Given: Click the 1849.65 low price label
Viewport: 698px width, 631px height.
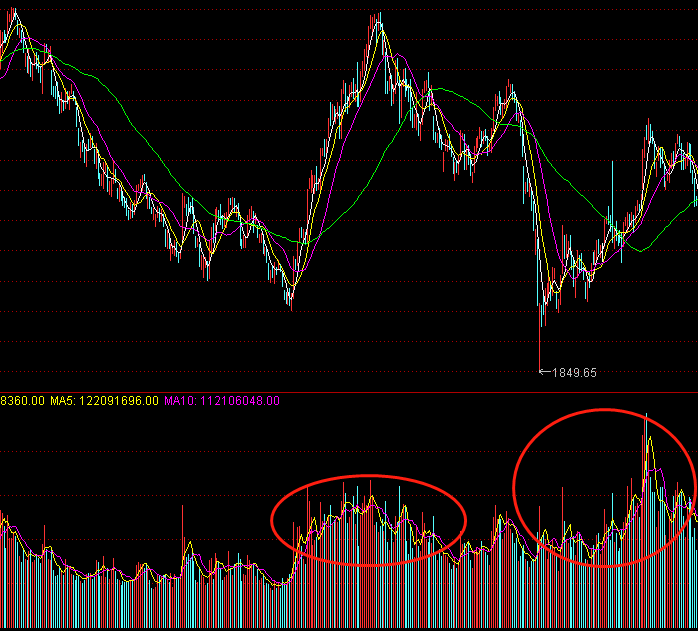Looking at the screenshot, I should (574, 373).
